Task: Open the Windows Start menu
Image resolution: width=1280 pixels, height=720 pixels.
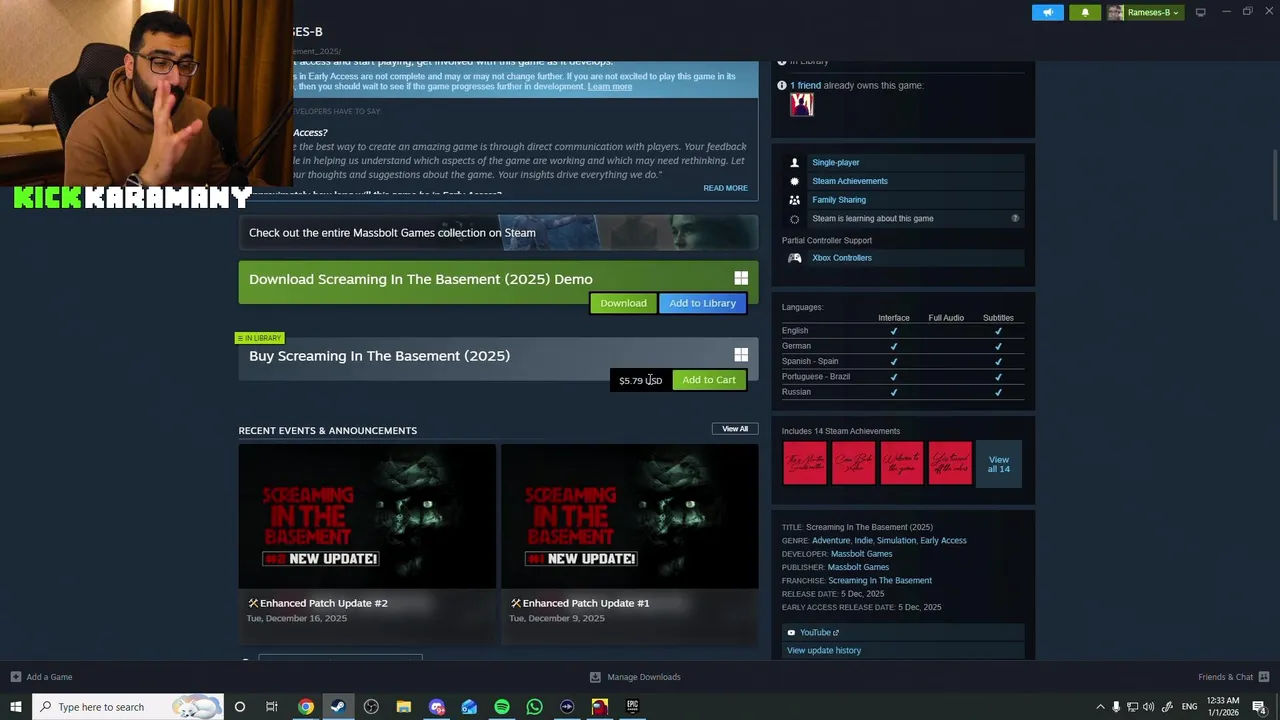Action: (x=15, y=707)
